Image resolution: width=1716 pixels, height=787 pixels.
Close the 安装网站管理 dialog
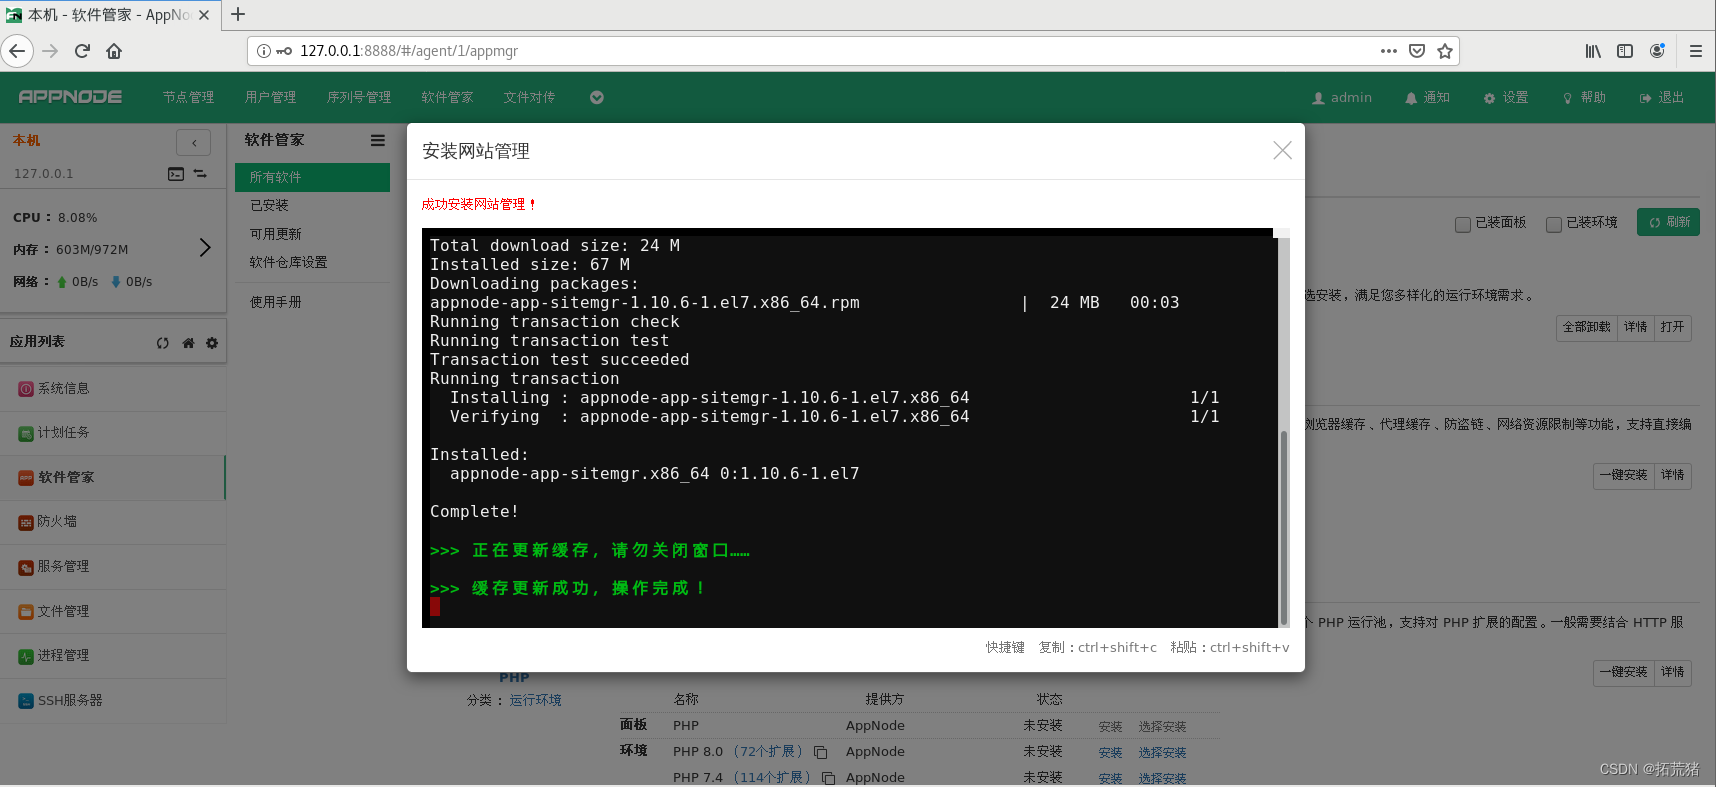tap(1282, 150)
